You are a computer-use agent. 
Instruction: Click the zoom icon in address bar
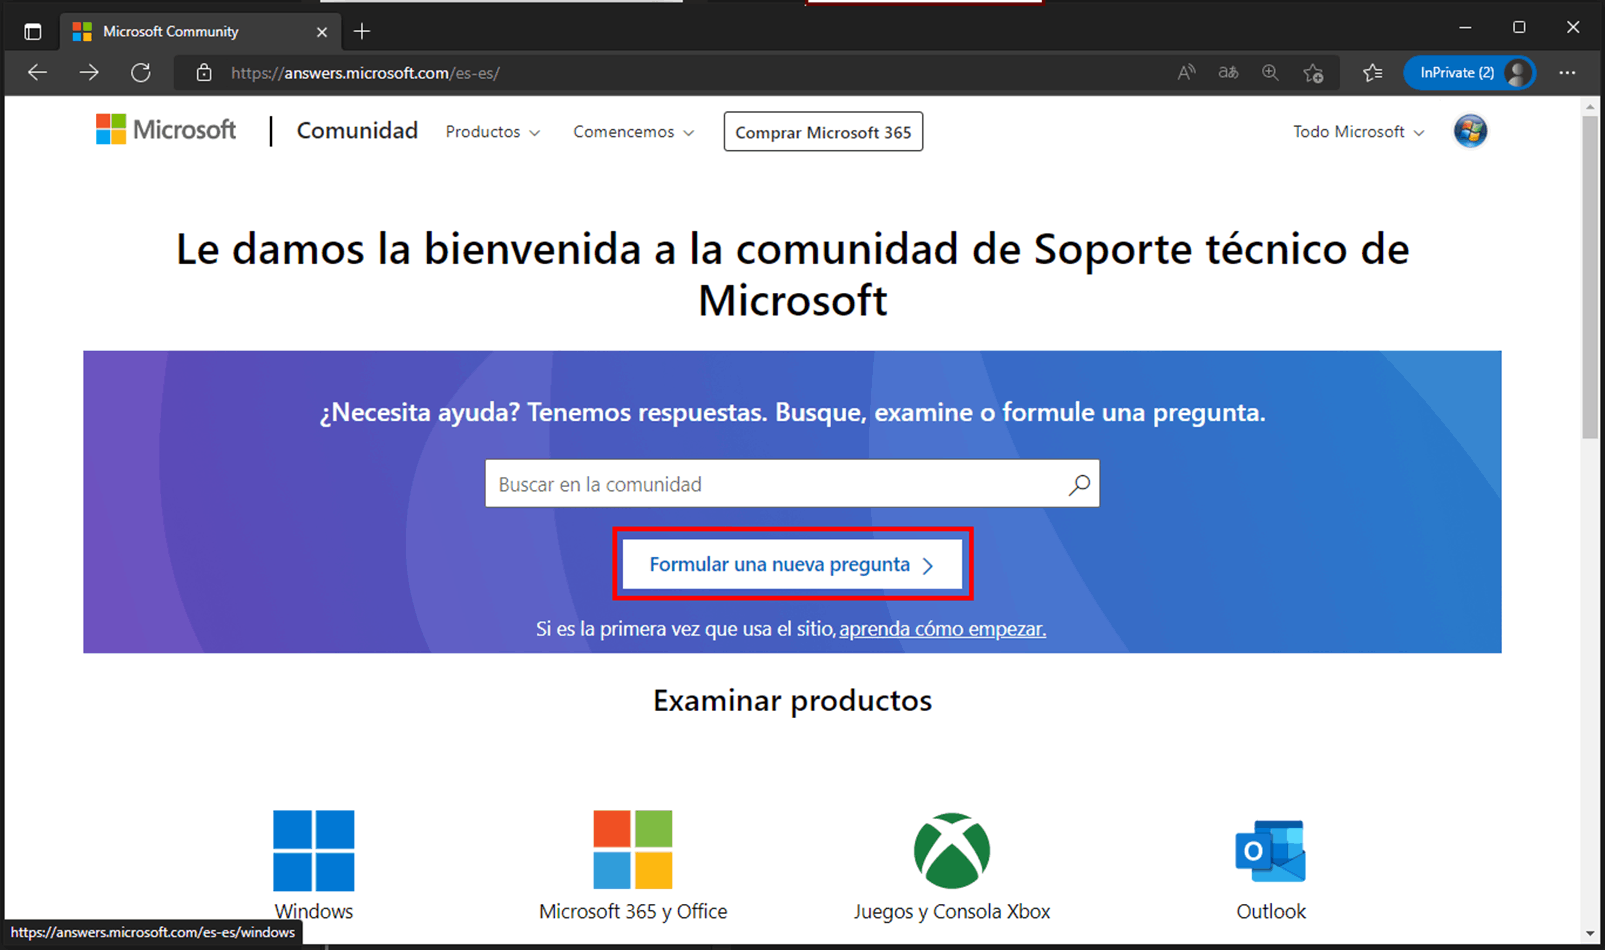(x=1270, y=72)
